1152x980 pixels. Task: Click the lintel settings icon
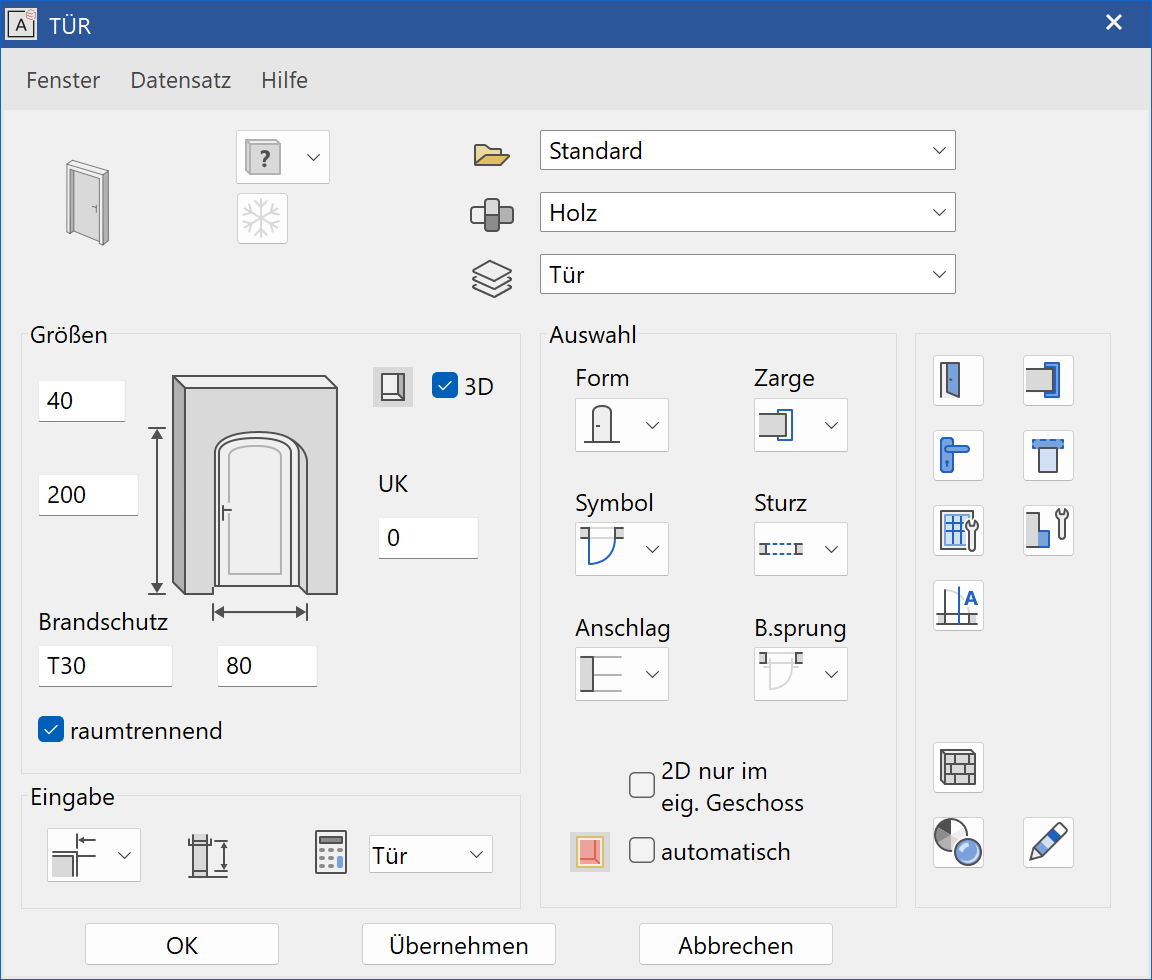point(1048,455)
